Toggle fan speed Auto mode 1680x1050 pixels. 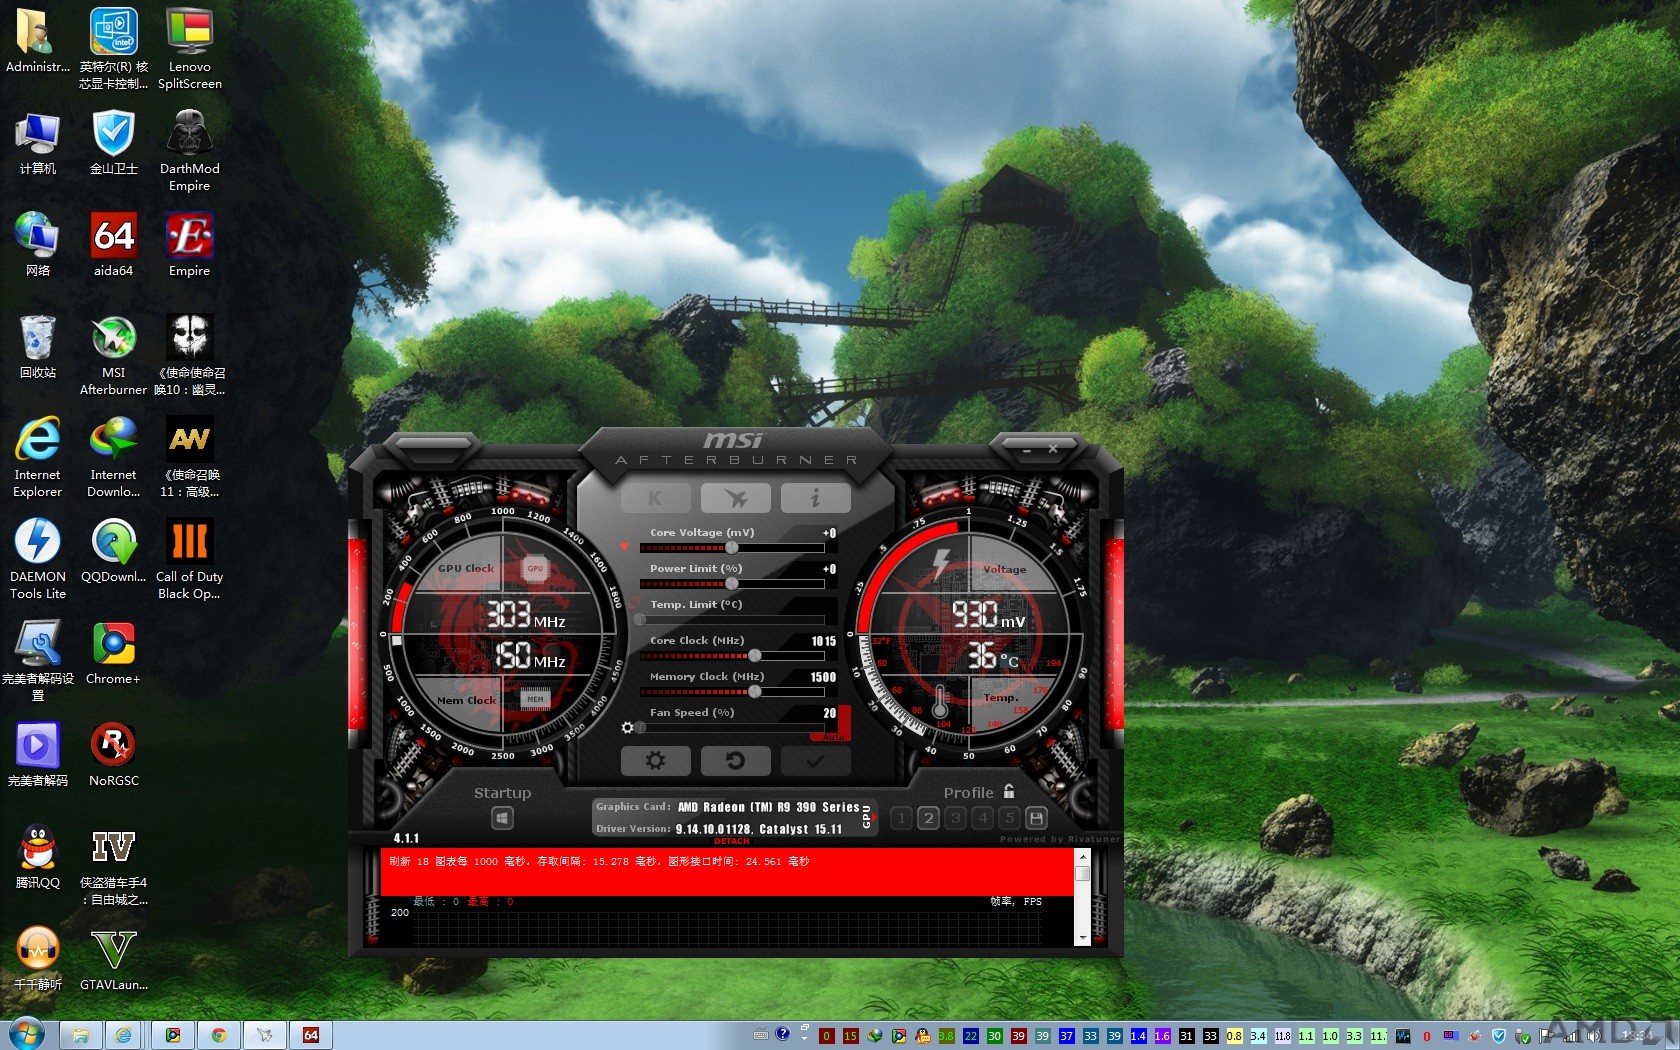tap(834, 737)
